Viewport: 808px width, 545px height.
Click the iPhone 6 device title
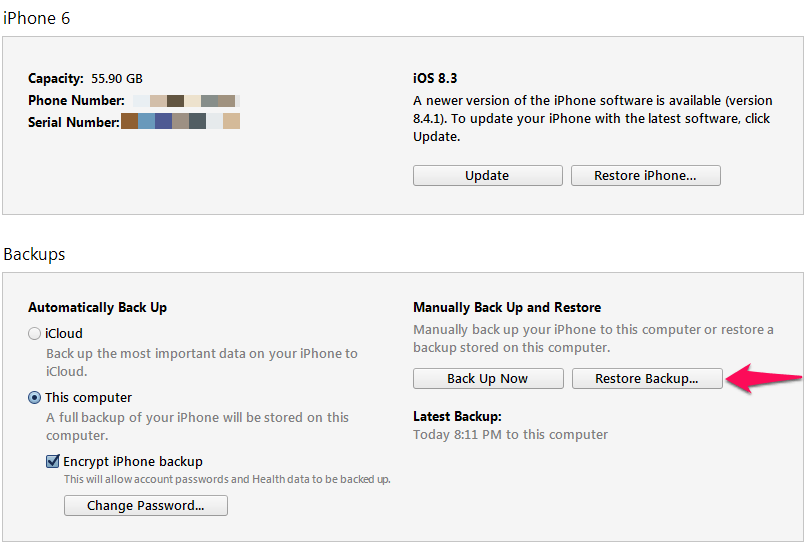point(37,19)
